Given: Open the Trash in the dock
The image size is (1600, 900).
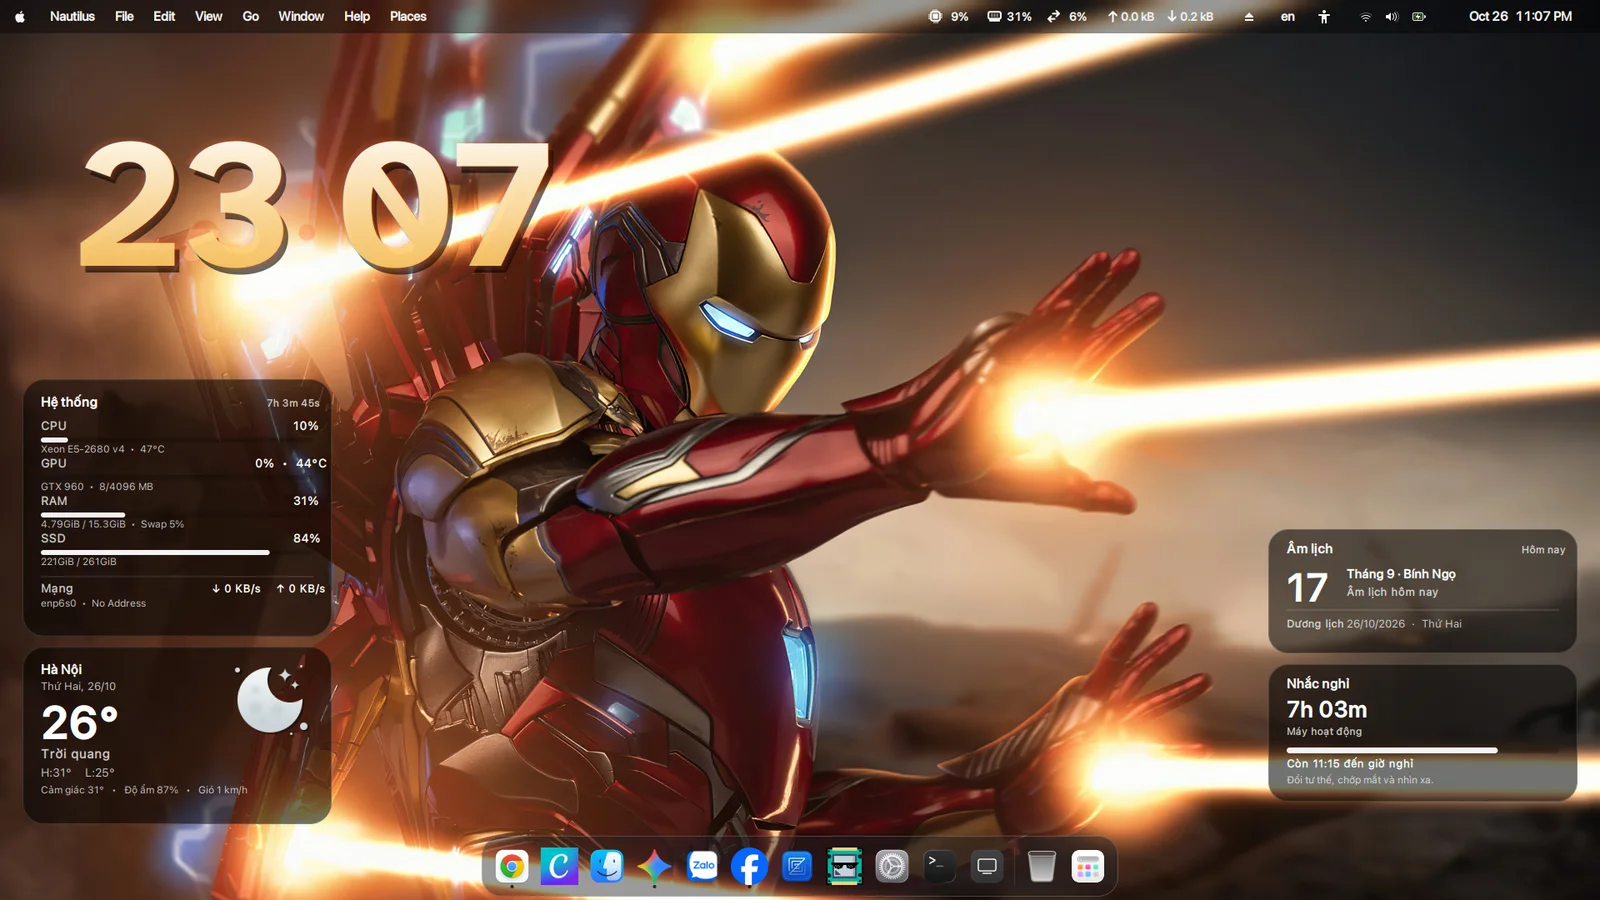Looking at the screenshot, I should pos(1041,866).
